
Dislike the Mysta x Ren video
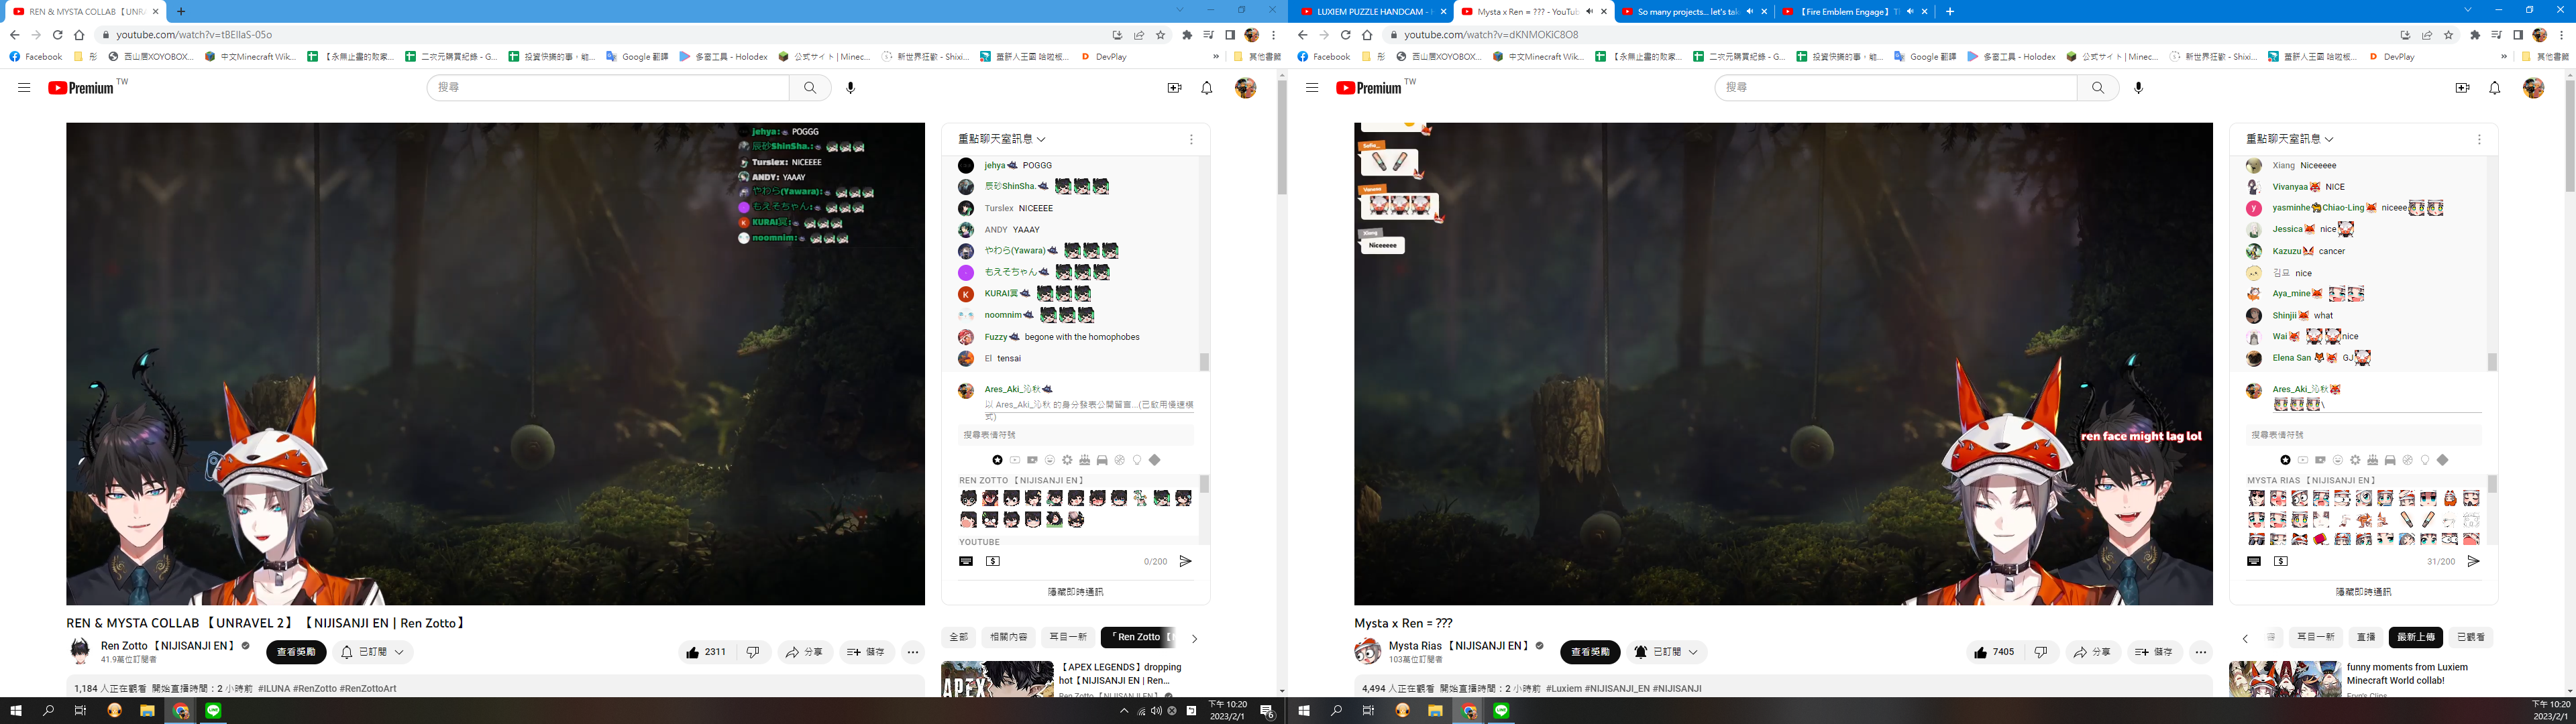(2041, 652)
